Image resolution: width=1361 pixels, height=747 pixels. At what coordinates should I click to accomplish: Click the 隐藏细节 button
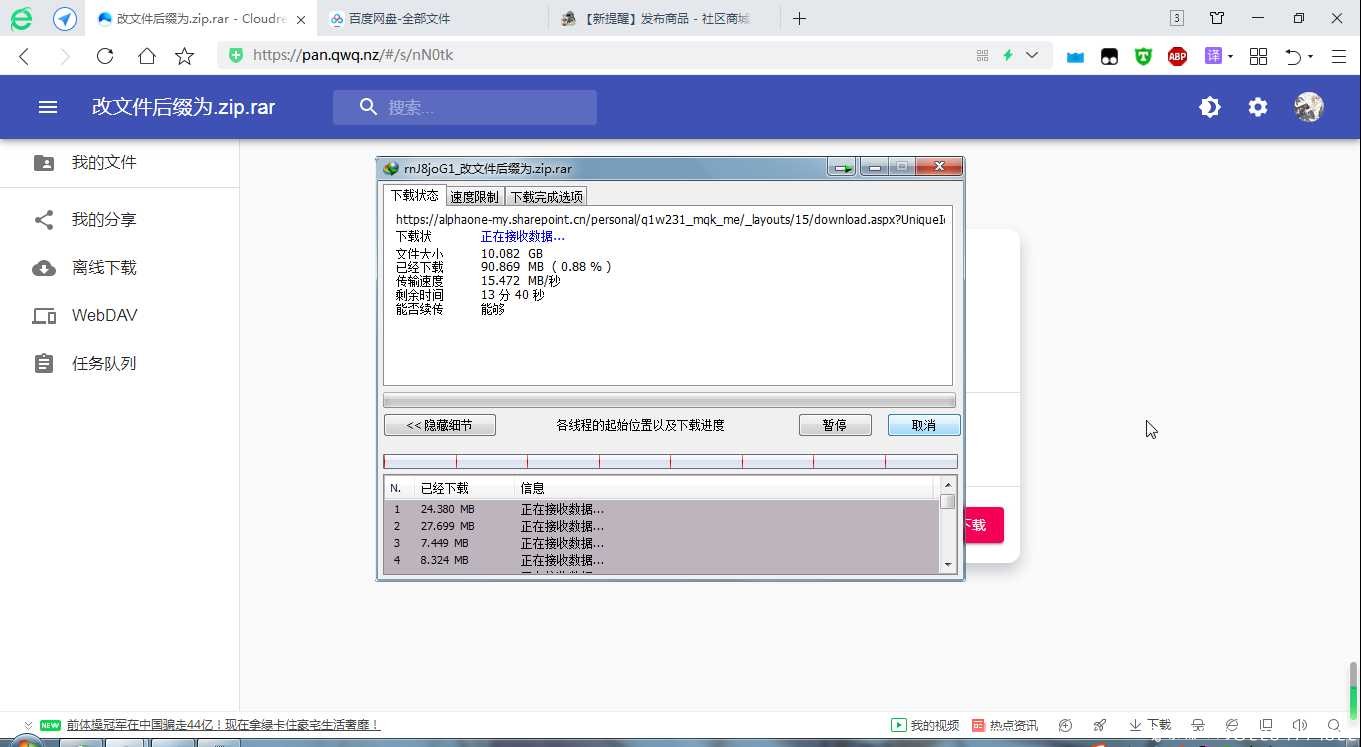[x=440, y=425]
